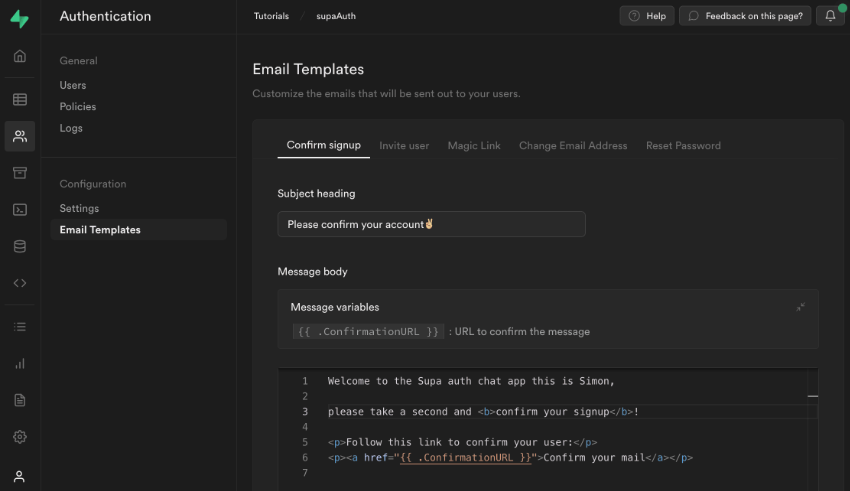
Task: Switch to Change Email Address tab
Action: pos(573,146)
